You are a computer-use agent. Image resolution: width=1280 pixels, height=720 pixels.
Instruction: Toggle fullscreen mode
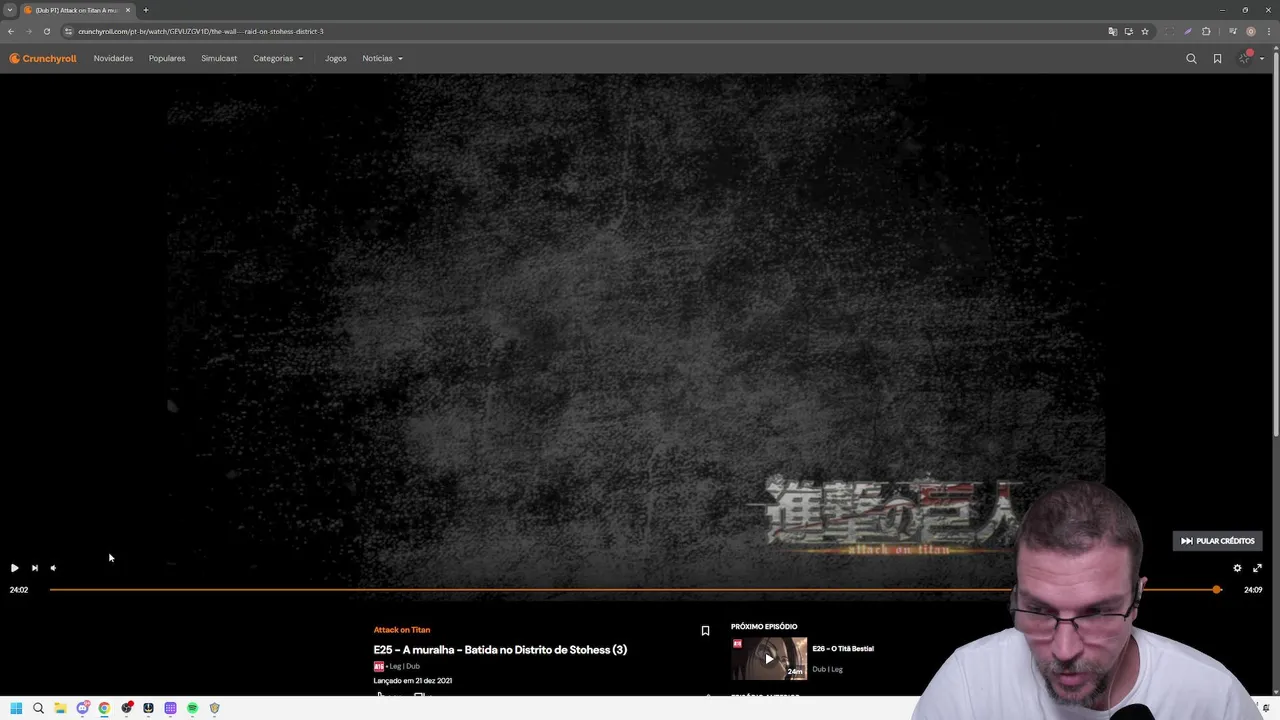[x=1257, y=568]
